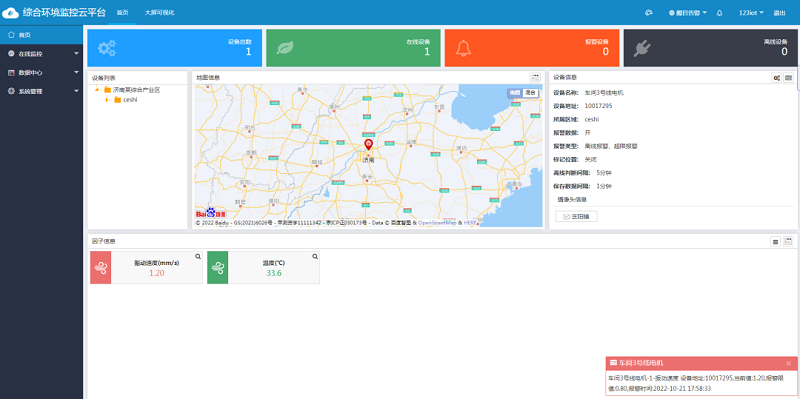
Task: Close the 车间3号线电机 alarm popup
Action: 788,363
